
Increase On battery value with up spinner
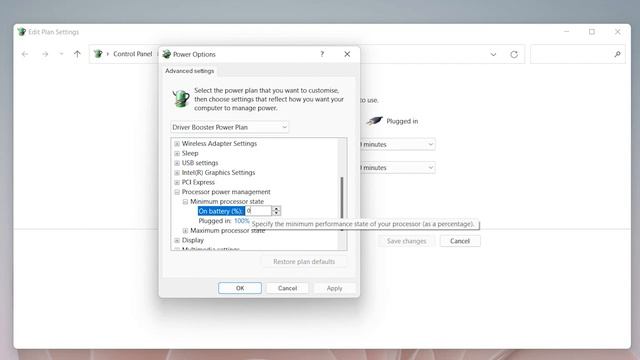[x=276, y=209]
